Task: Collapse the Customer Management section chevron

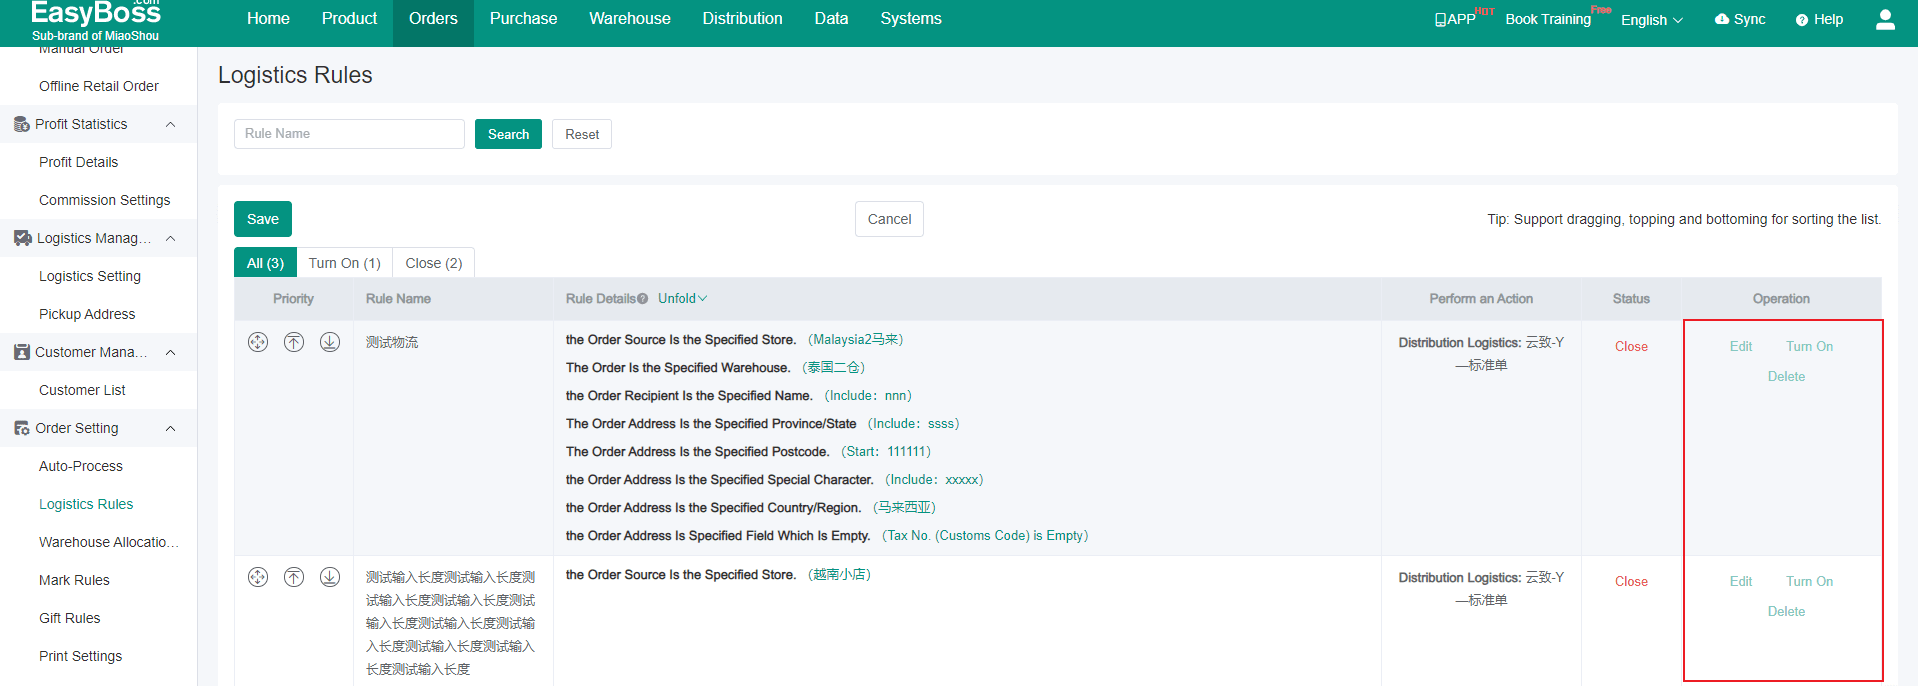Action: (x=170, y=352)
